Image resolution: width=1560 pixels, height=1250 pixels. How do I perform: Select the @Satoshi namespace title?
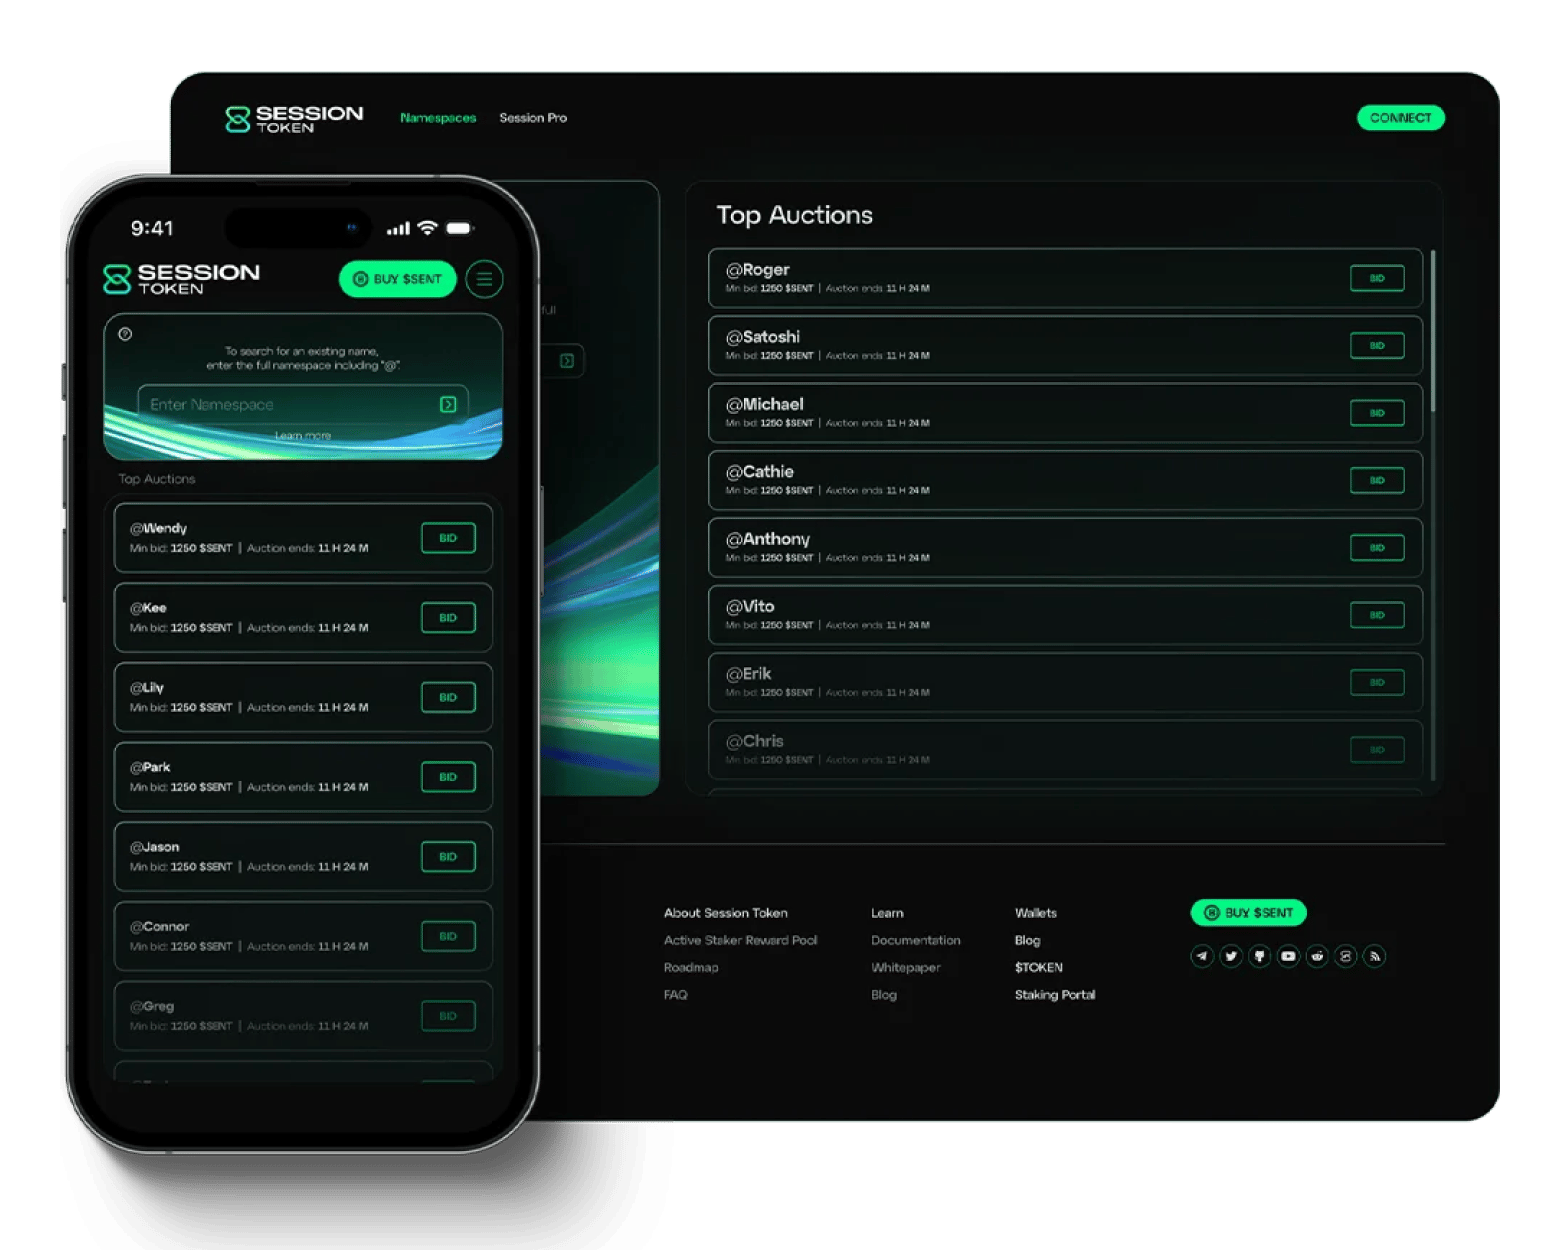pyautogui.click(x=762, y=337)
